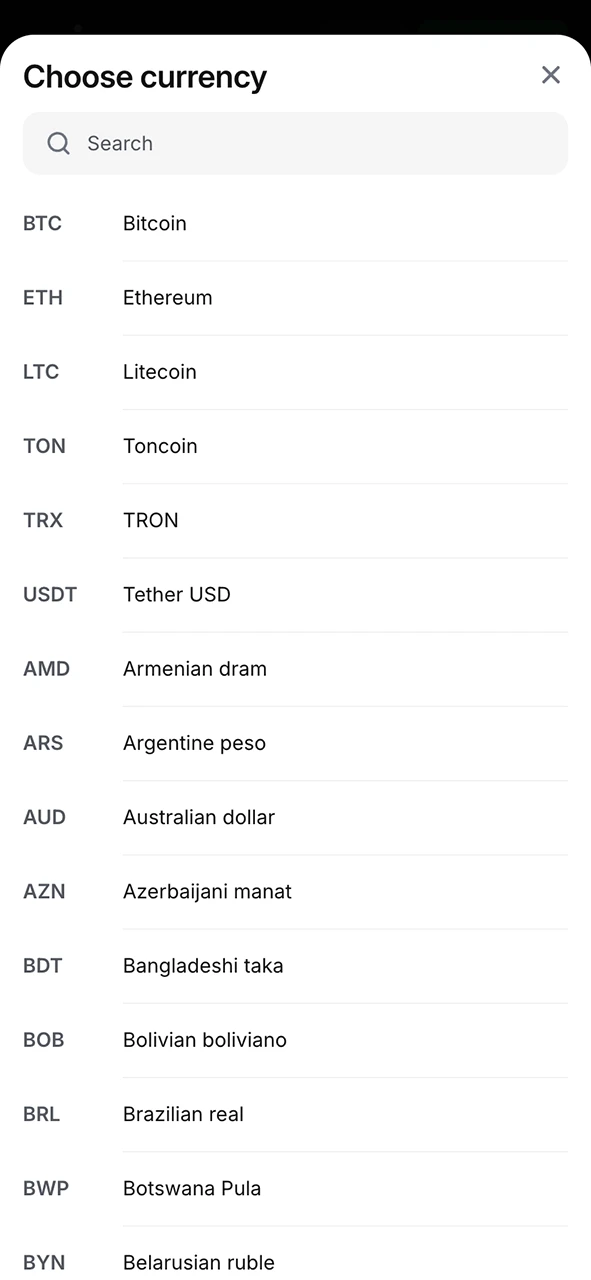This screenshot has height=1280, width=591.
Task: Select Bolivian boliviano (BOB)
Action: click(x=295, y=1040)
